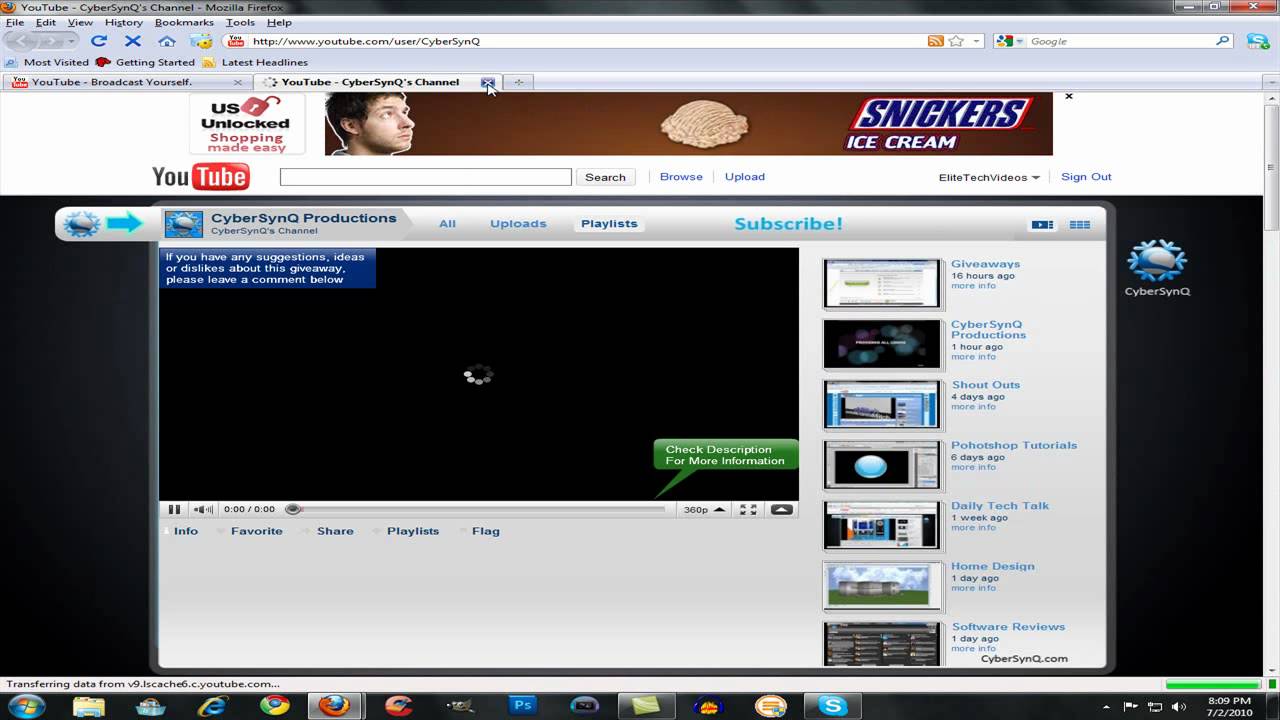Open the Giveaways playlist thumbnail
This screenshot has height=720, width=1280.
pyautogui.click(x=882, y=283)
